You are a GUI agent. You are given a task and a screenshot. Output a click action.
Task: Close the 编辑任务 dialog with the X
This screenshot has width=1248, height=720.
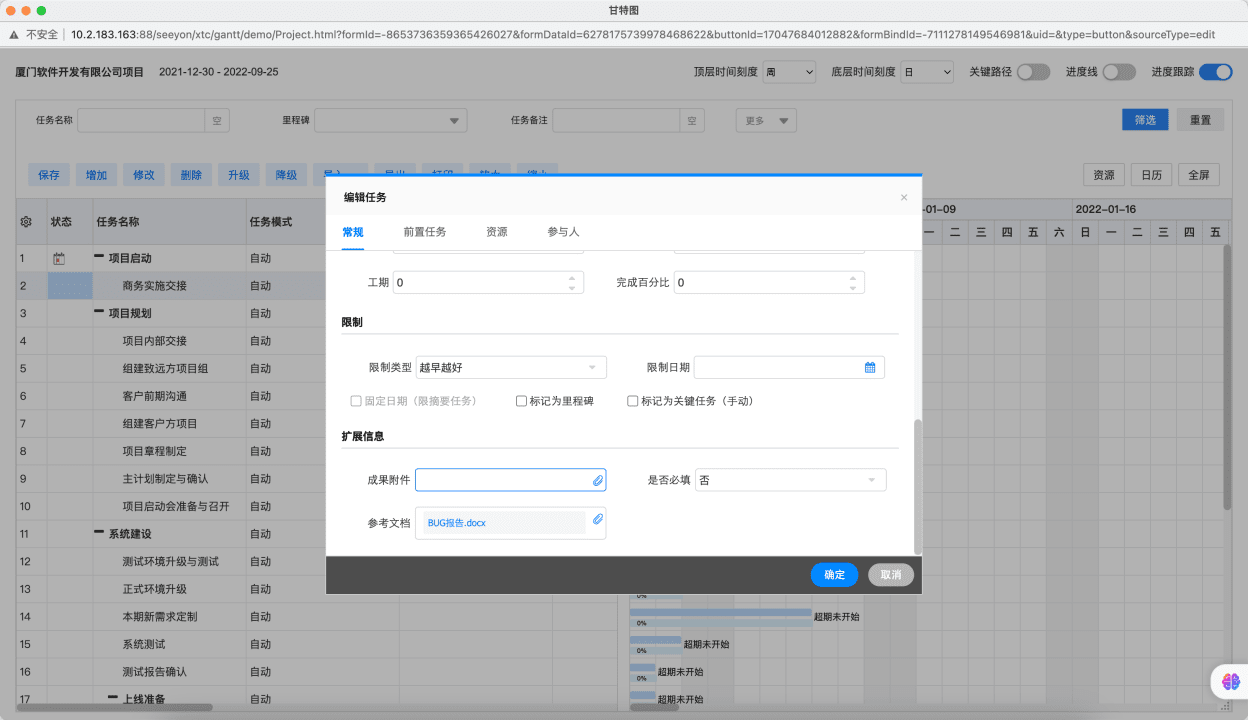904,197
